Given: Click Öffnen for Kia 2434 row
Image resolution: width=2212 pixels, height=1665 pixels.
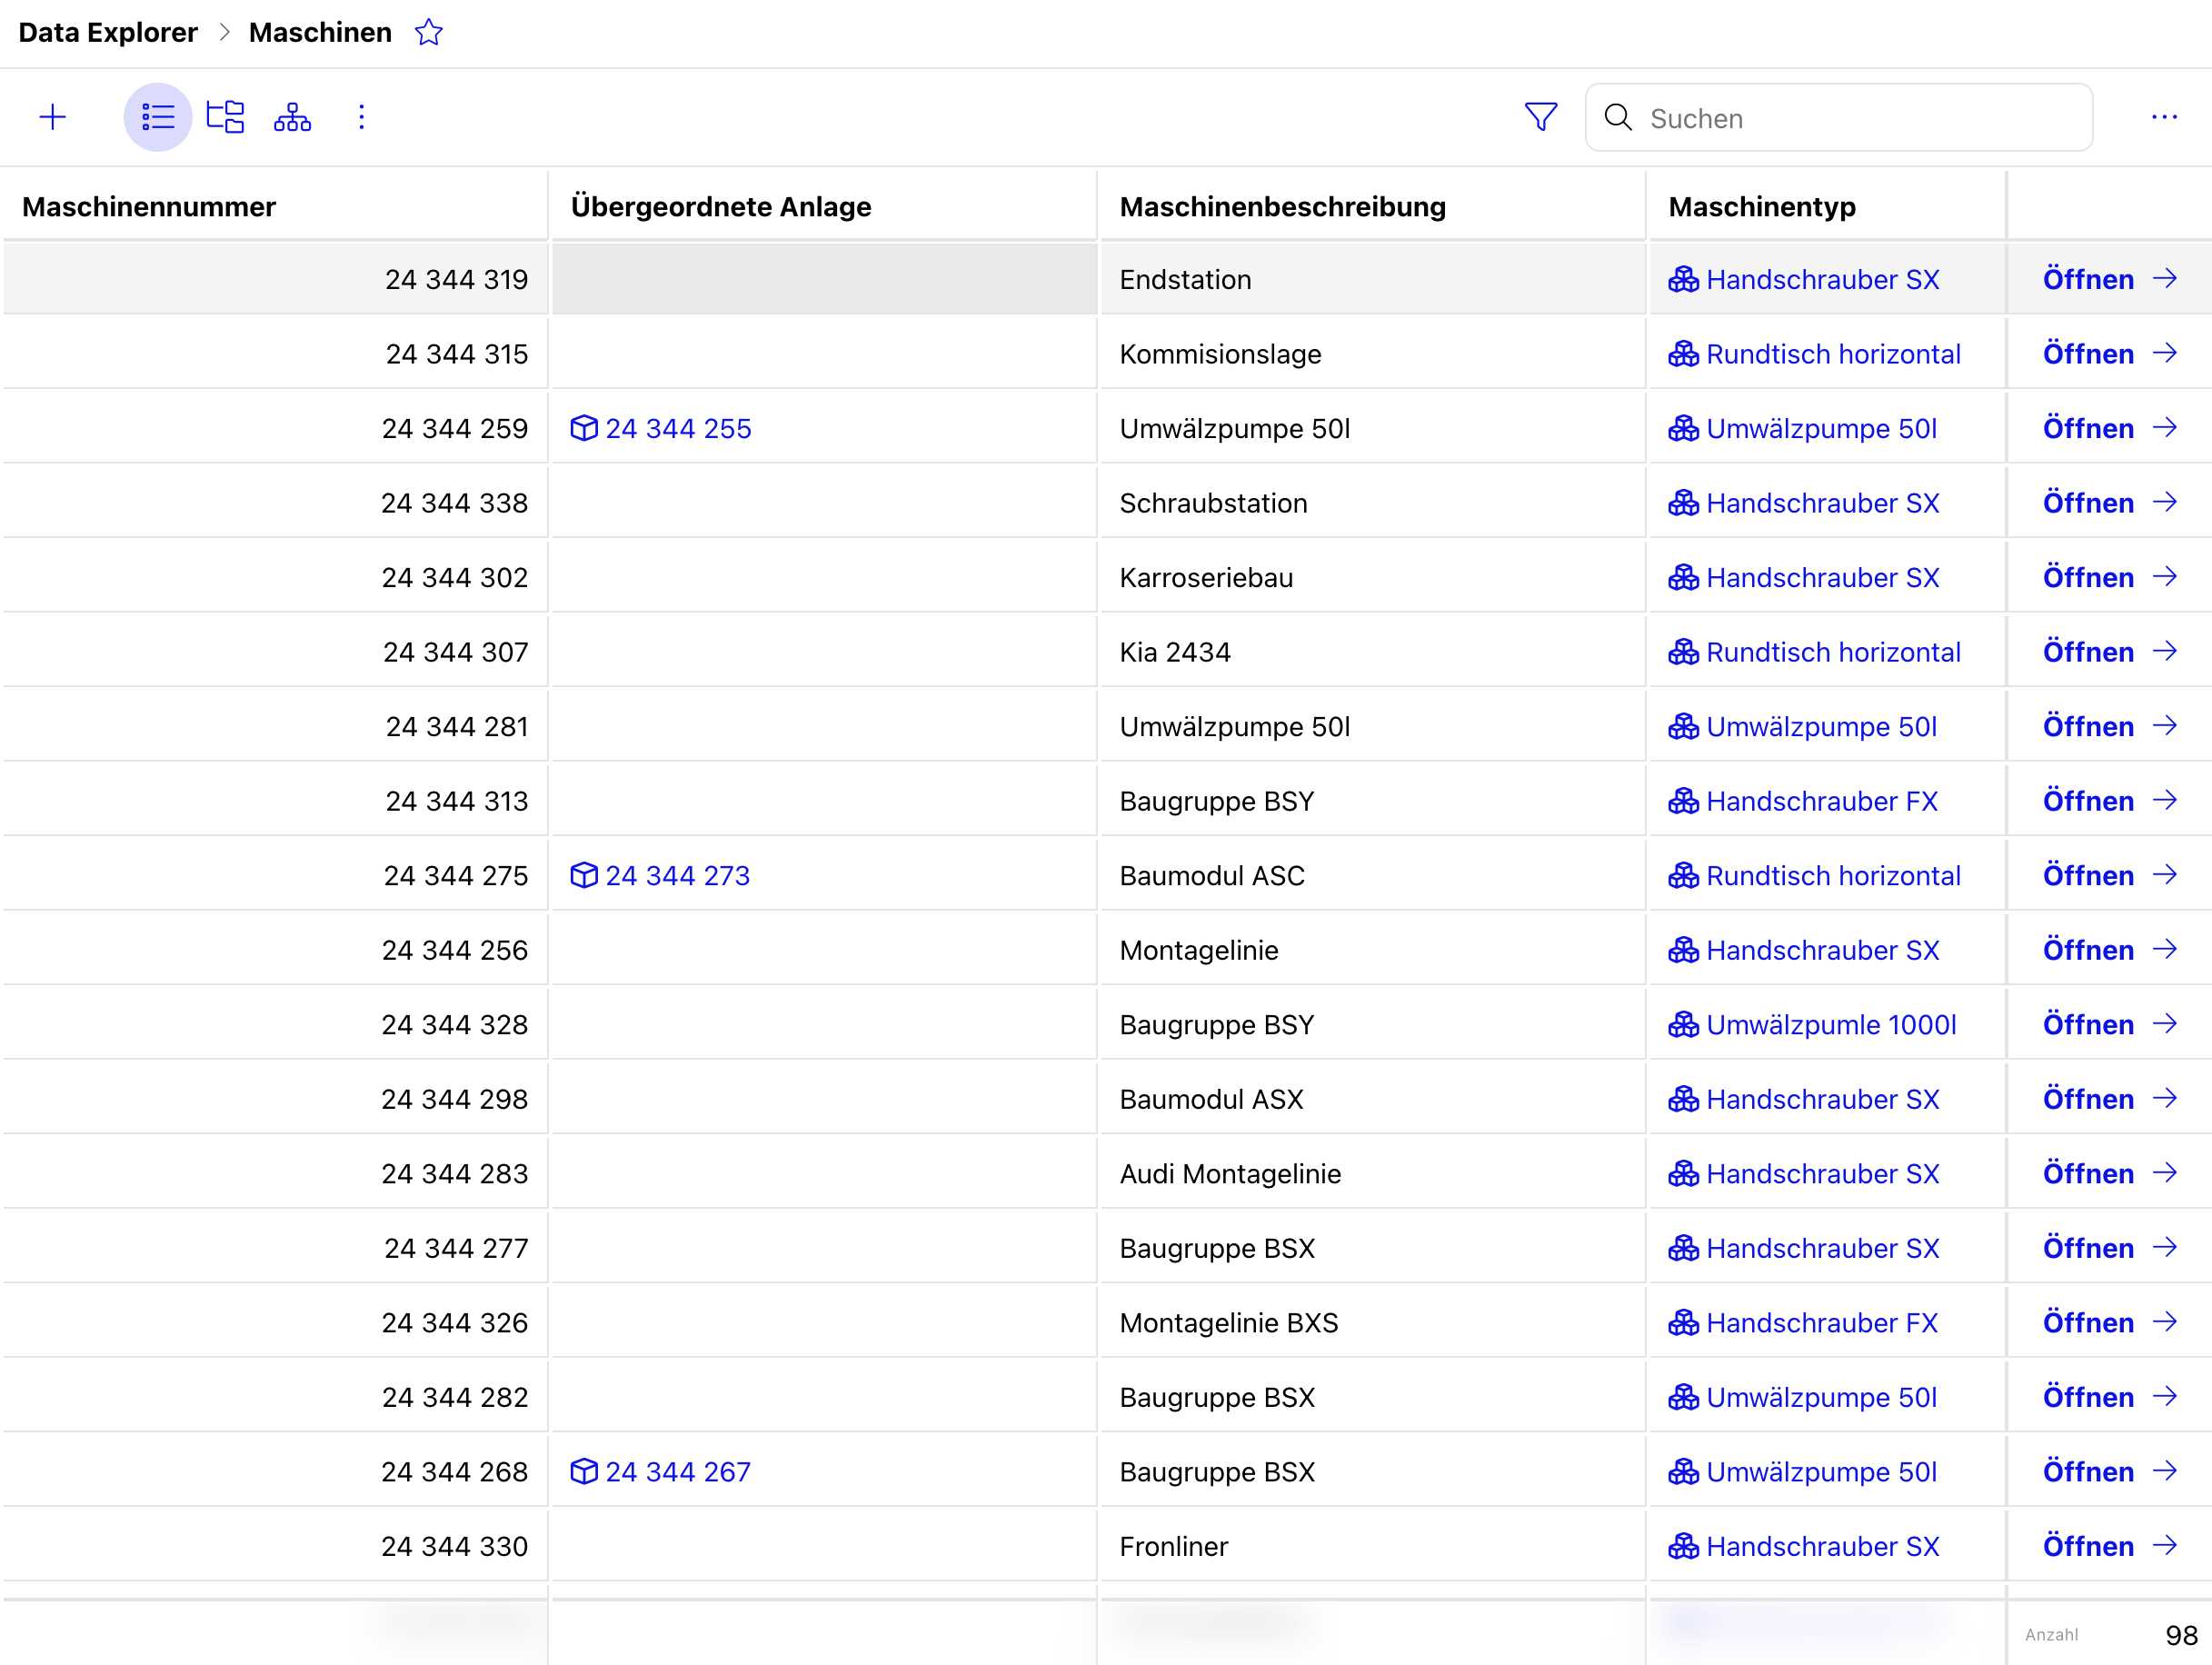Looking at the screenshot, I should (2109, 652).
